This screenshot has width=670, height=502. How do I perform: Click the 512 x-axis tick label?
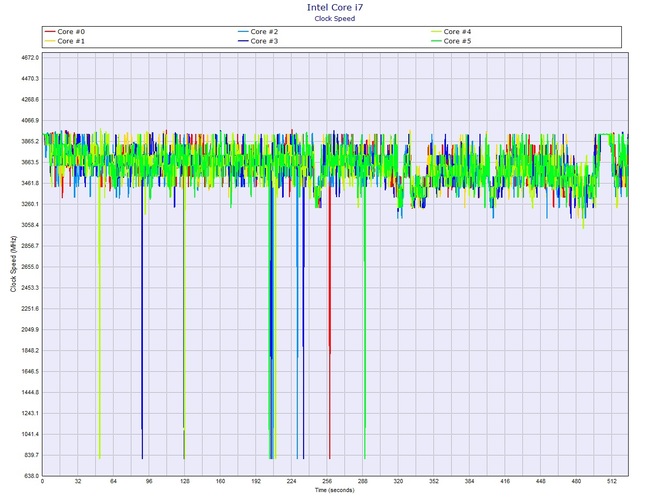pyautogui.click(x=612, y=481)
